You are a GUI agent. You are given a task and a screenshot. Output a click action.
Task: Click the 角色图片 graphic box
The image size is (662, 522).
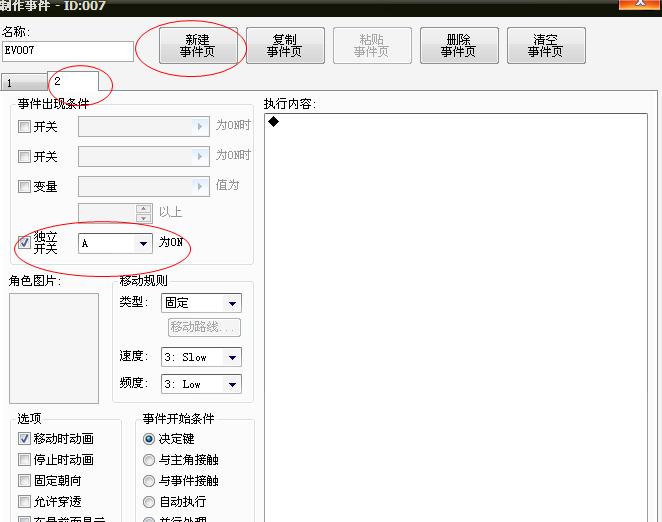click(54, 348)
